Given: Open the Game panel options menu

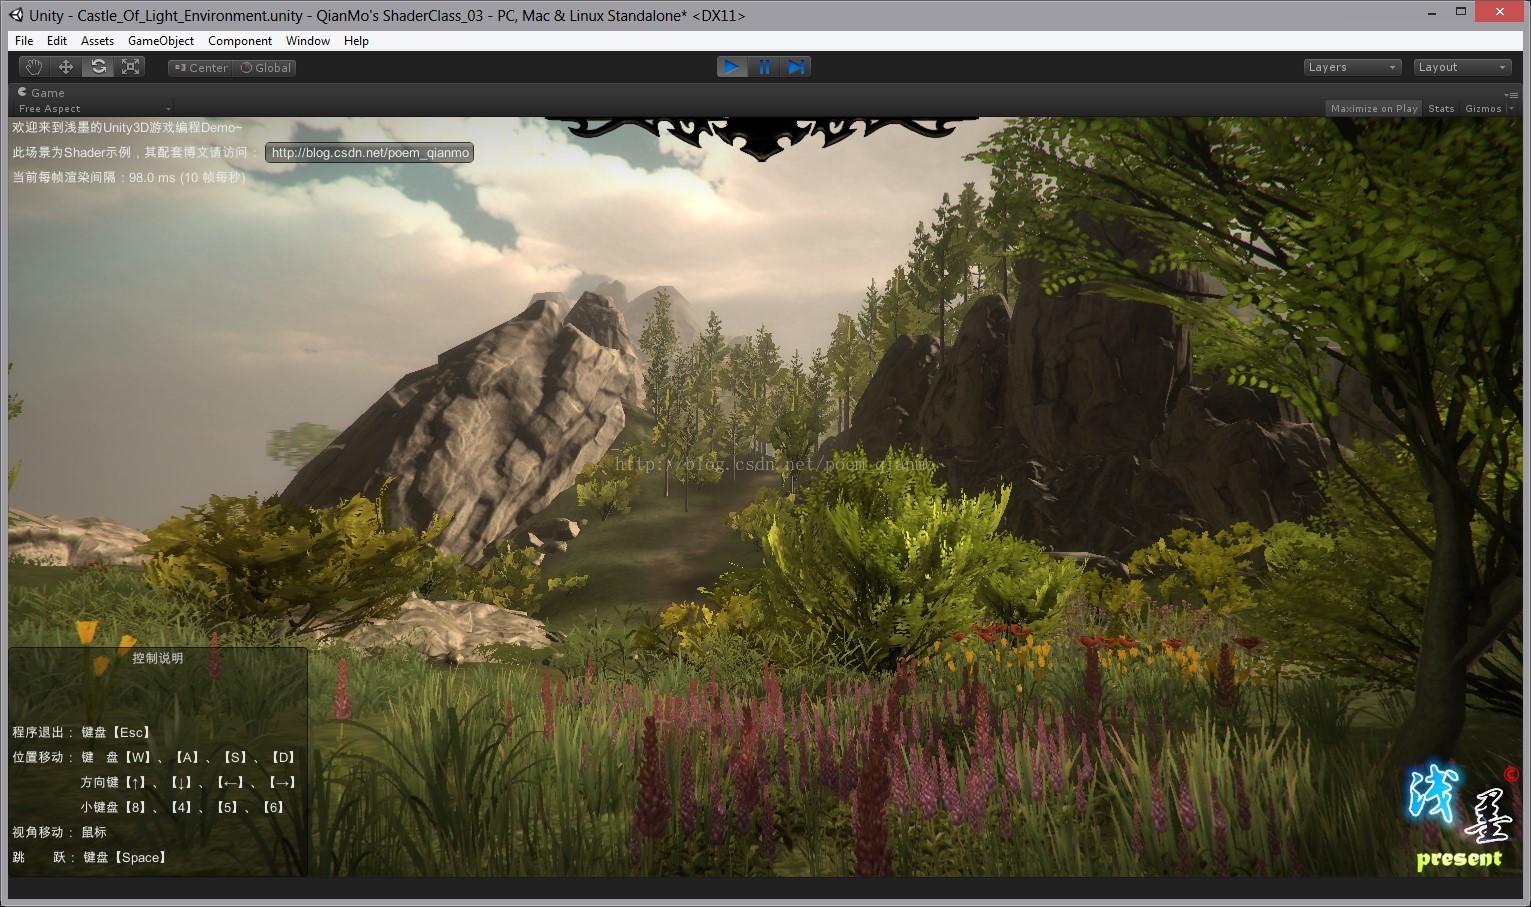Looking at the screenshot, I should point(1511,94).
